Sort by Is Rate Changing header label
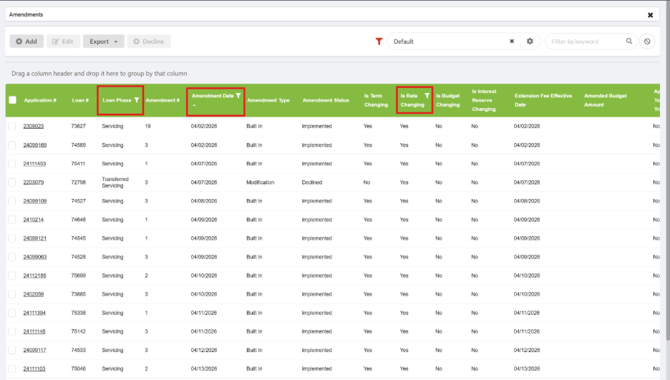 tap(412, 100)
